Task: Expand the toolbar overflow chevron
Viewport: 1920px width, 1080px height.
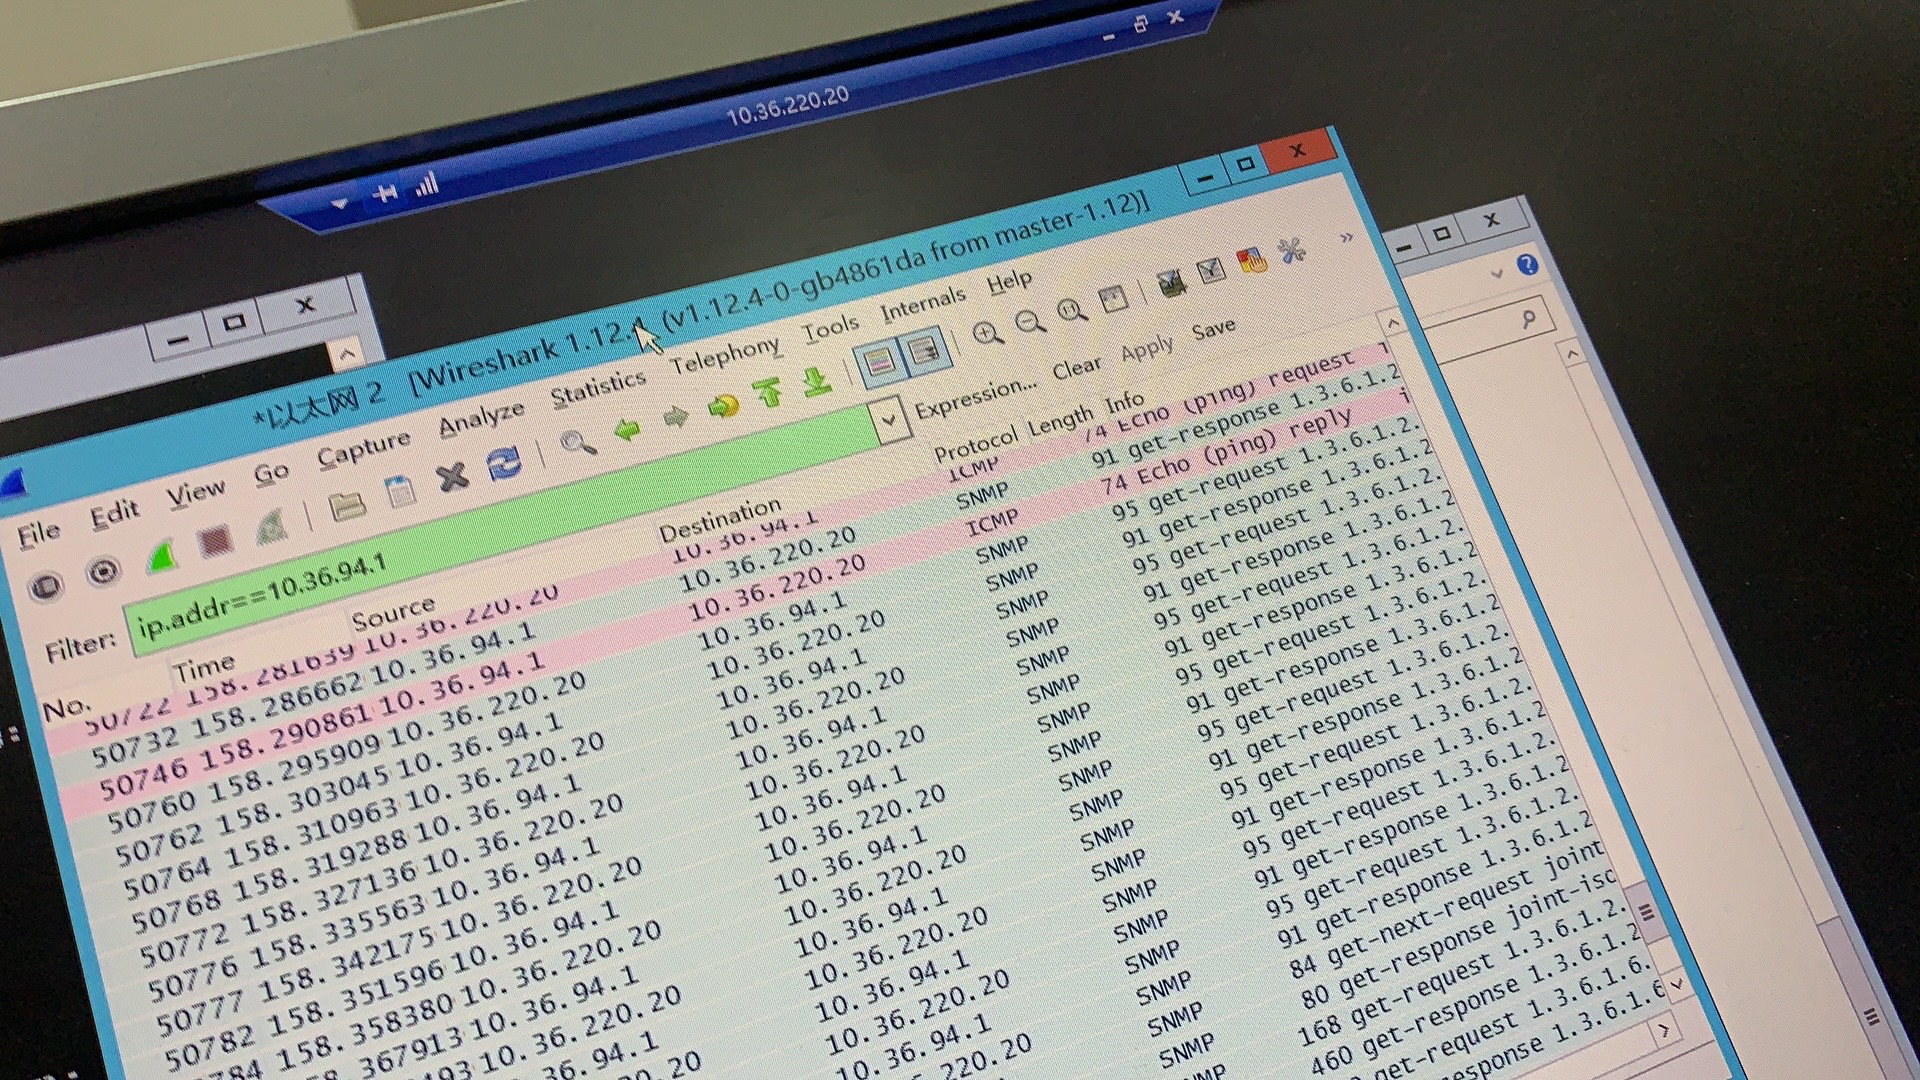Action: coord(1346,238)
